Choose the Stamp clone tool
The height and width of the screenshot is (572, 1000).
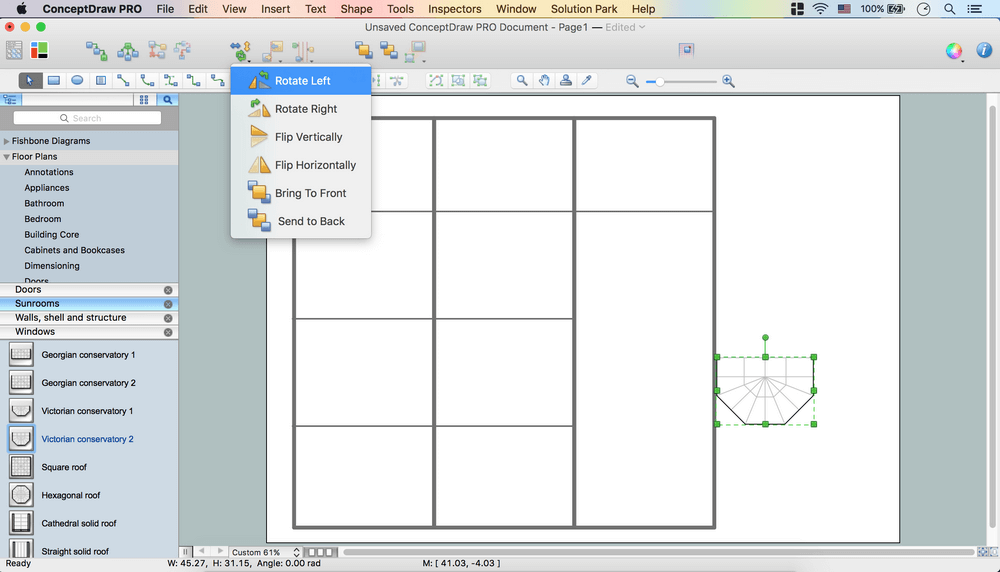[x=566, y=81]
